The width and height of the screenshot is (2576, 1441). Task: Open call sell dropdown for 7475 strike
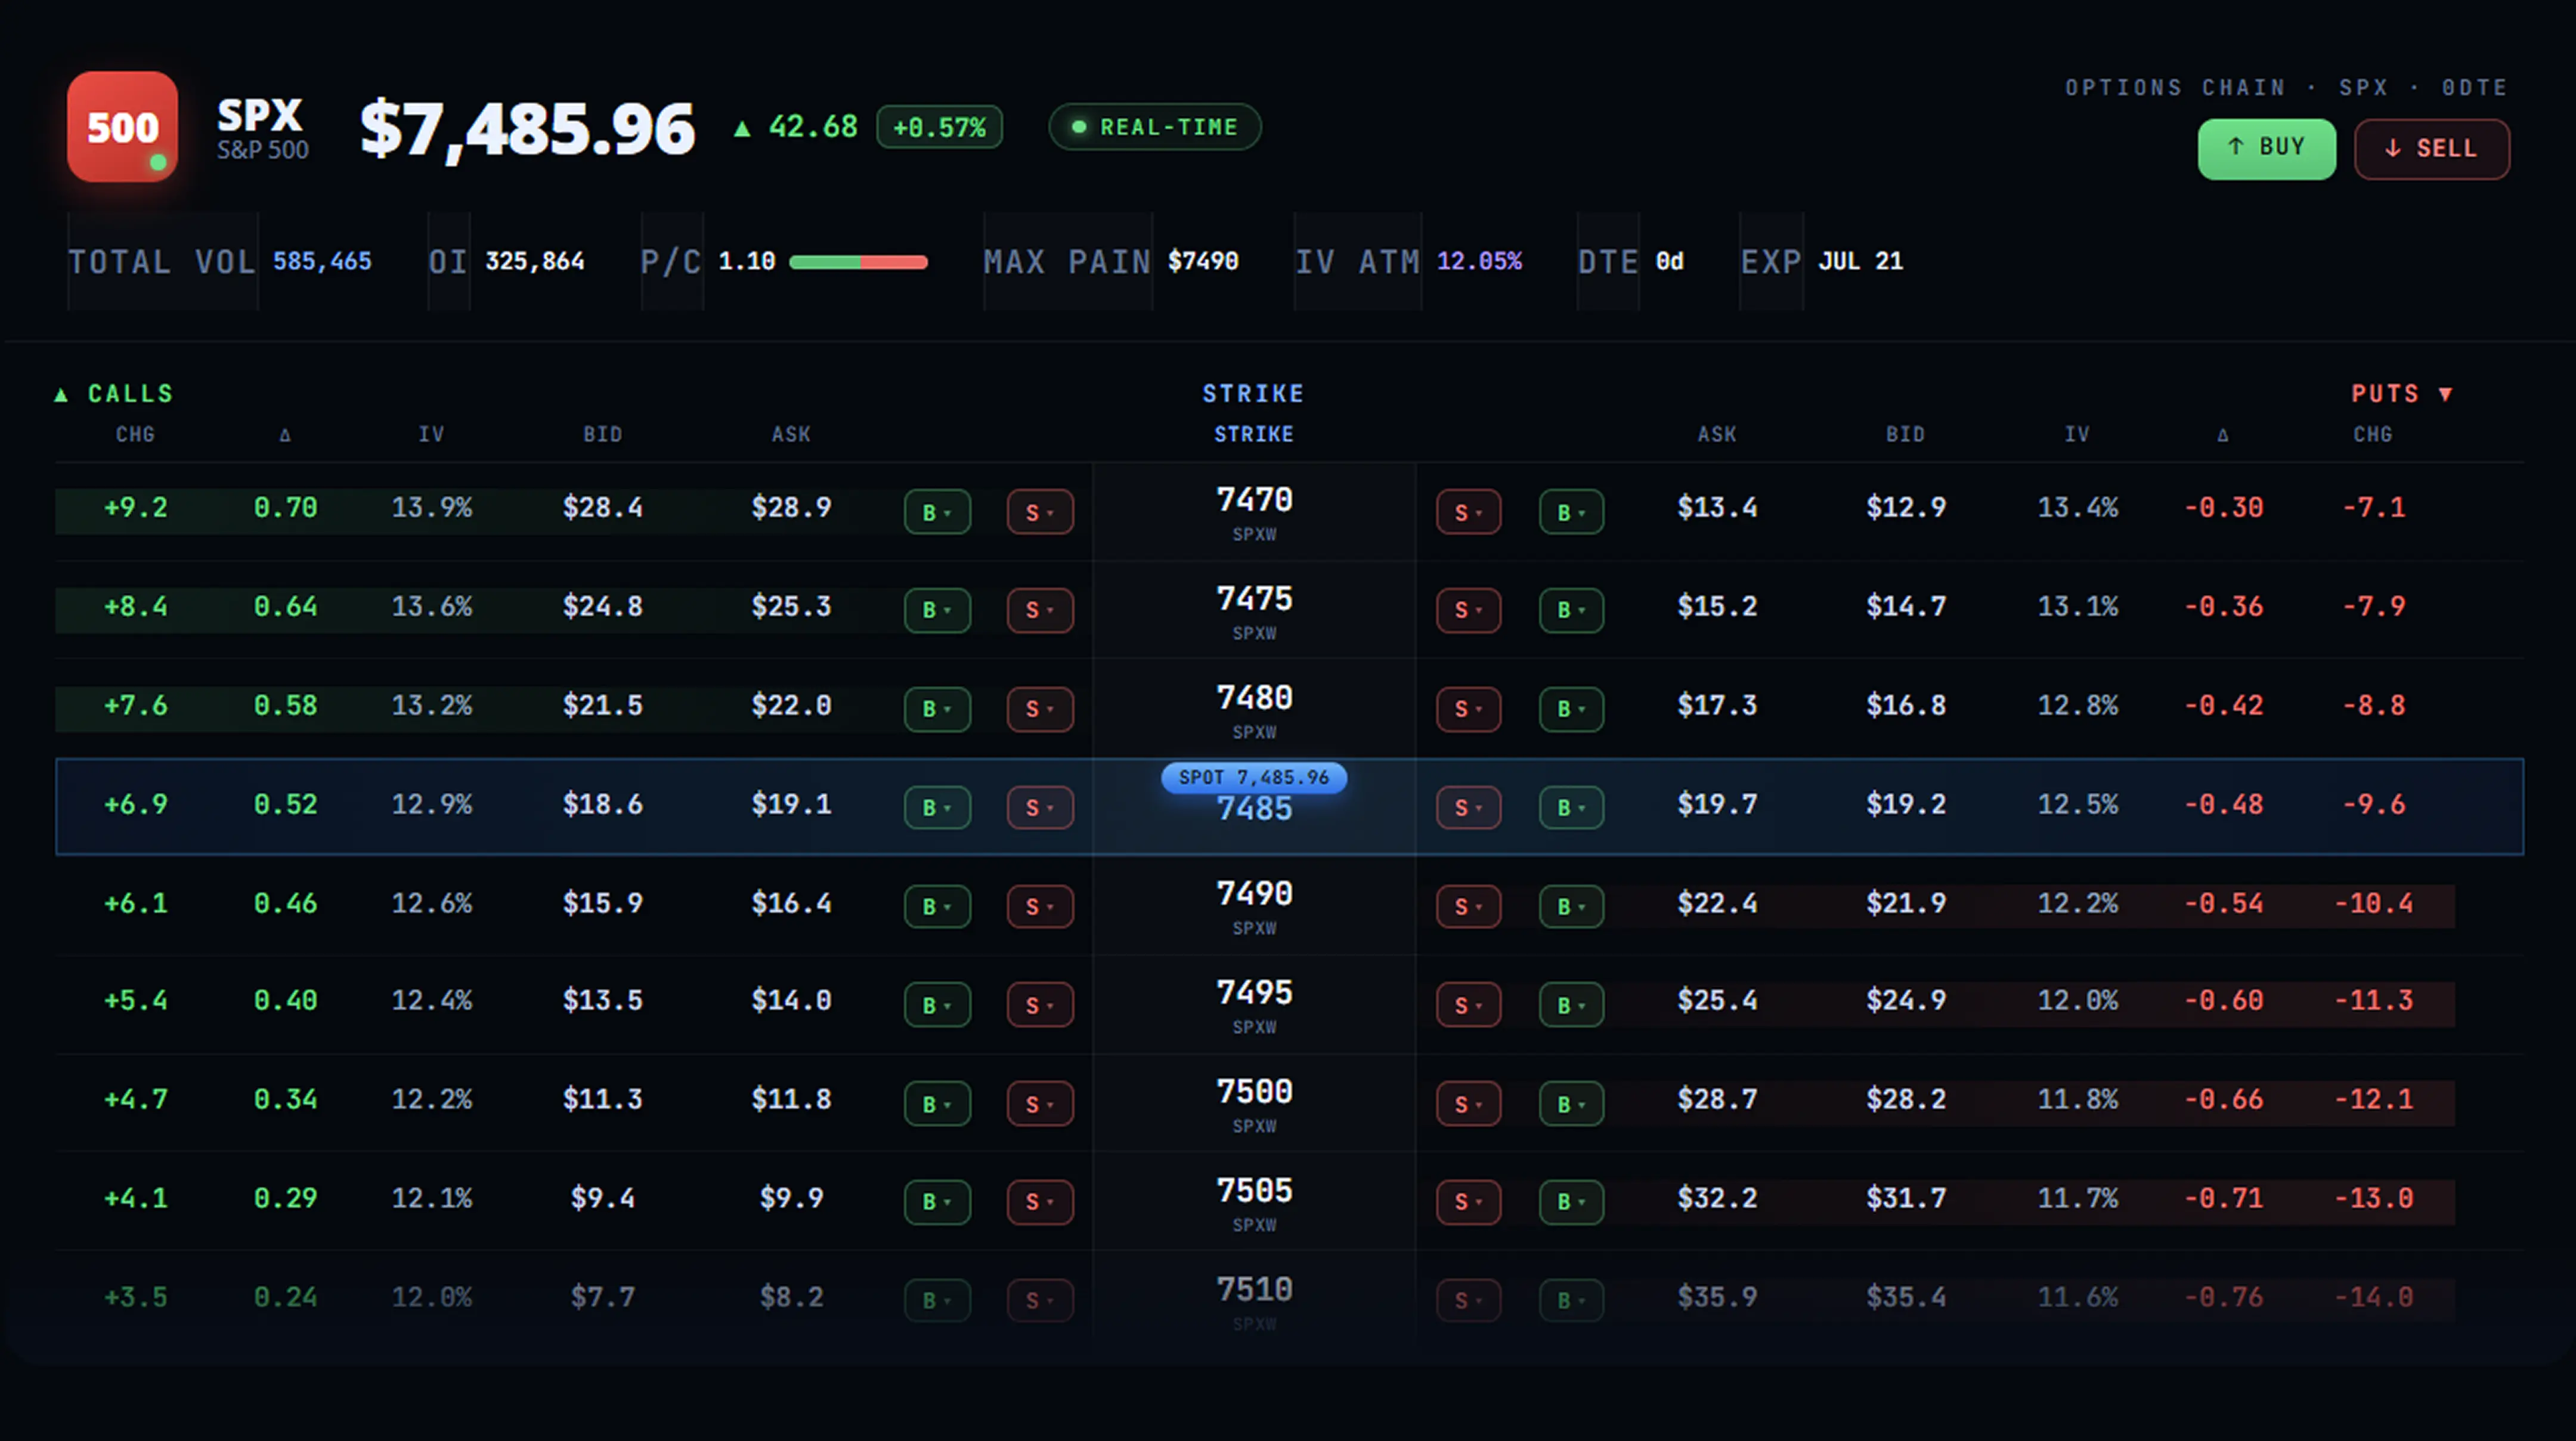(x=1040, y=610)
